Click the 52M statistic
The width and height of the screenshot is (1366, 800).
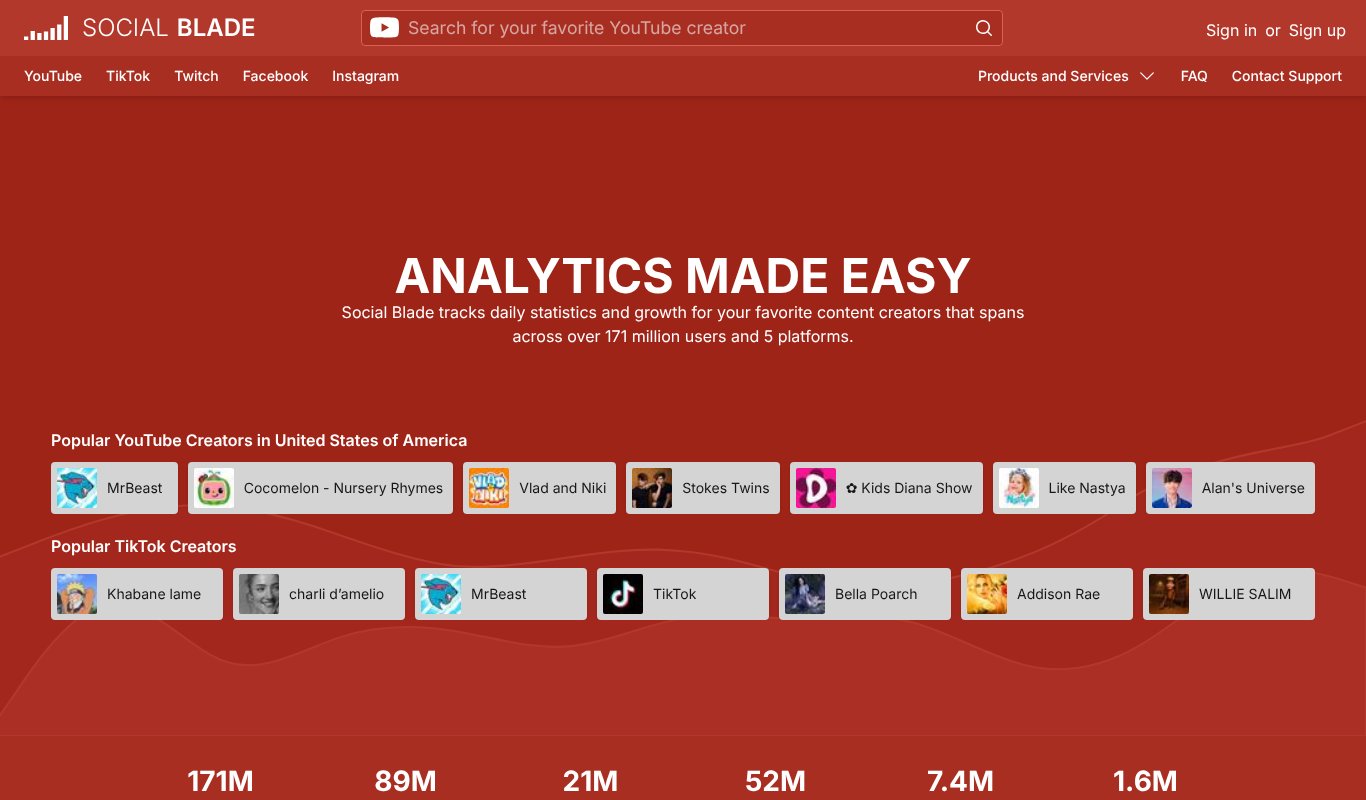pyautogui.click(x=775, y=781)
